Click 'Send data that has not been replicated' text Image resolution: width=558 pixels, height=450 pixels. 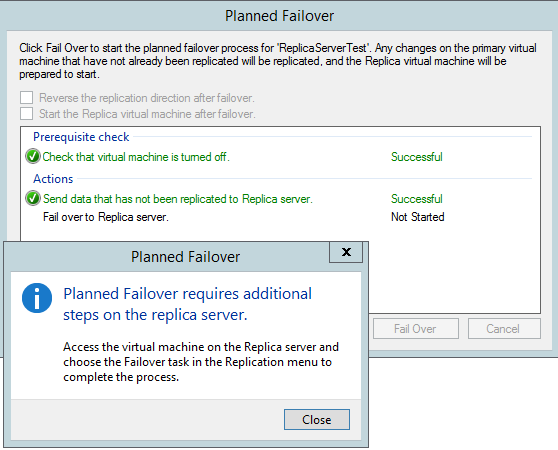(178, 199)
